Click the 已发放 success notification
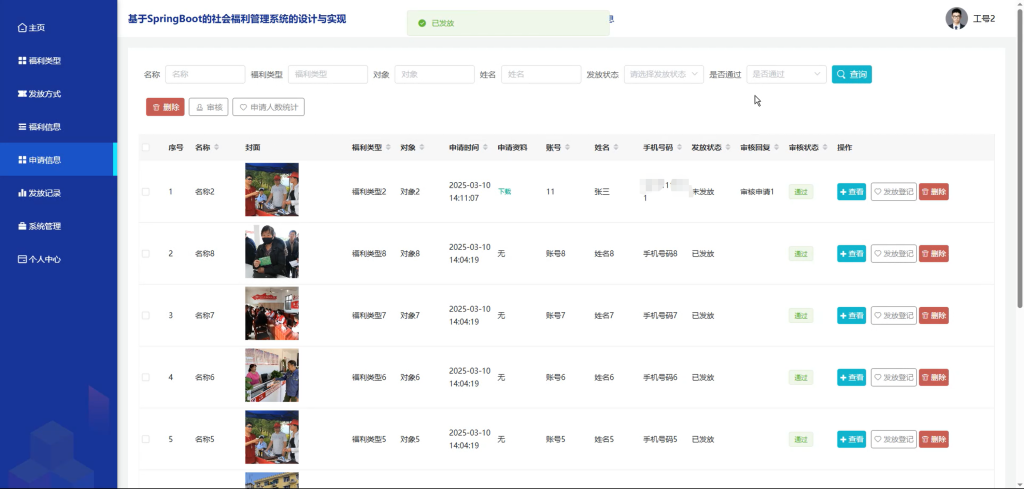 coord(508,23)
